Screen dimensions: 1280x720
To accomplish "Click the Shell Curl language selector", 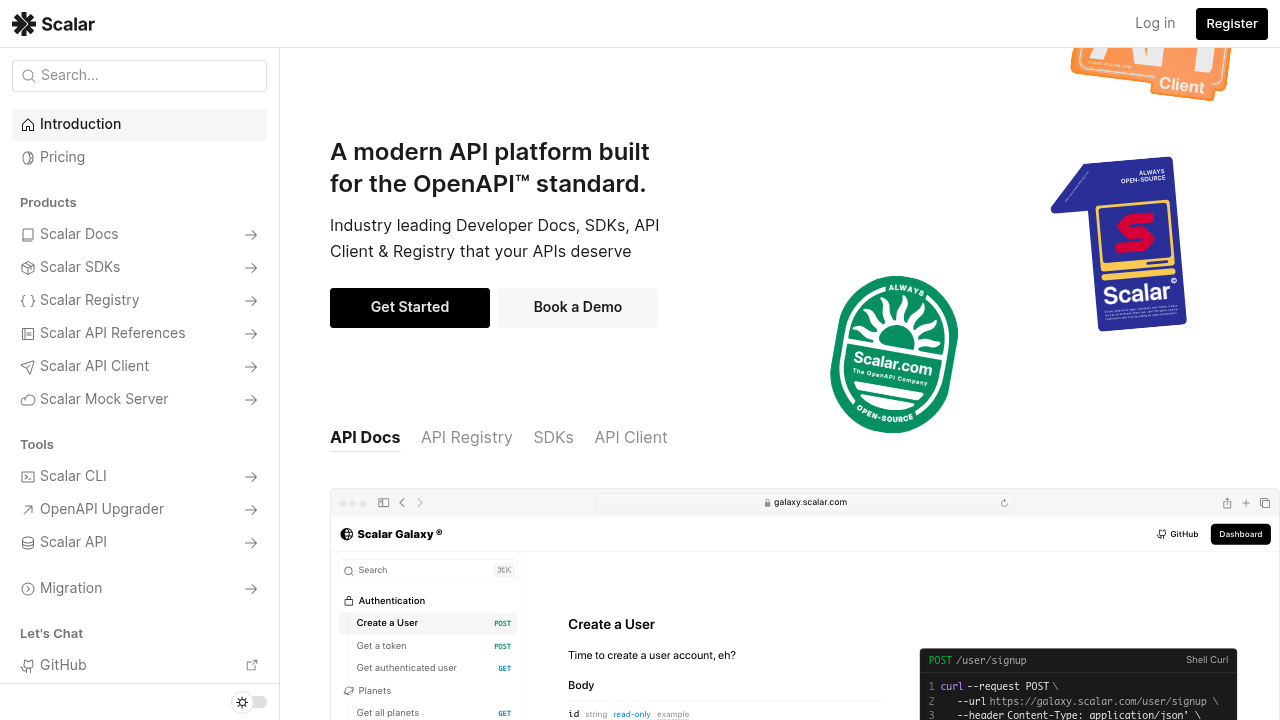I will point(1207,660).
